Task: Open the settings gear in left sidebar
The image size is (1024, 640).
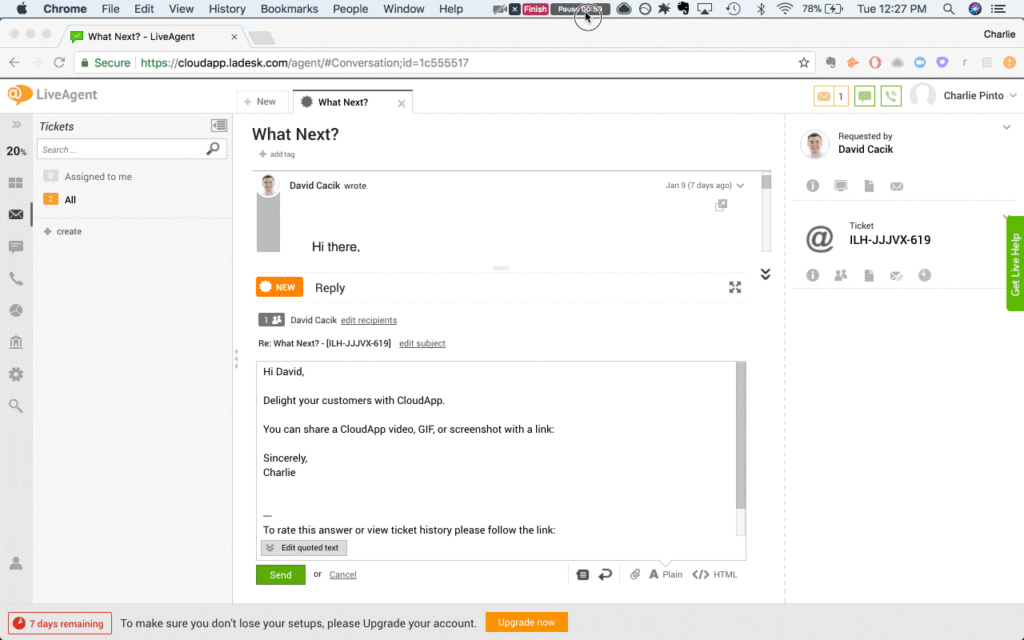Action: coord(15,374)
